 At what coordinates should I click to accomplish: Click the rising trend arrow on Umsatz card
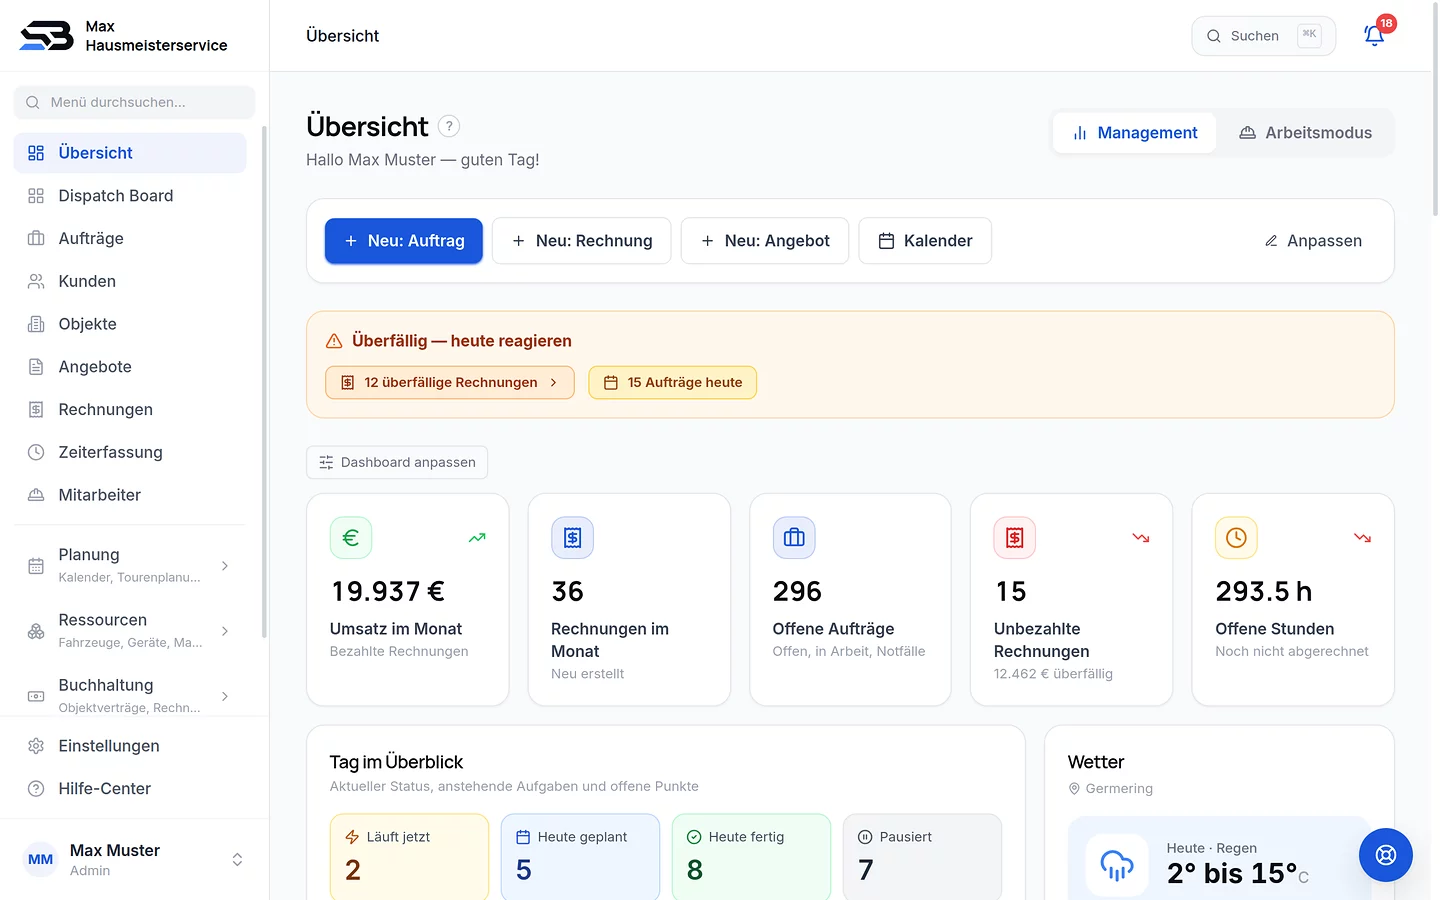[x=477, y=538]
